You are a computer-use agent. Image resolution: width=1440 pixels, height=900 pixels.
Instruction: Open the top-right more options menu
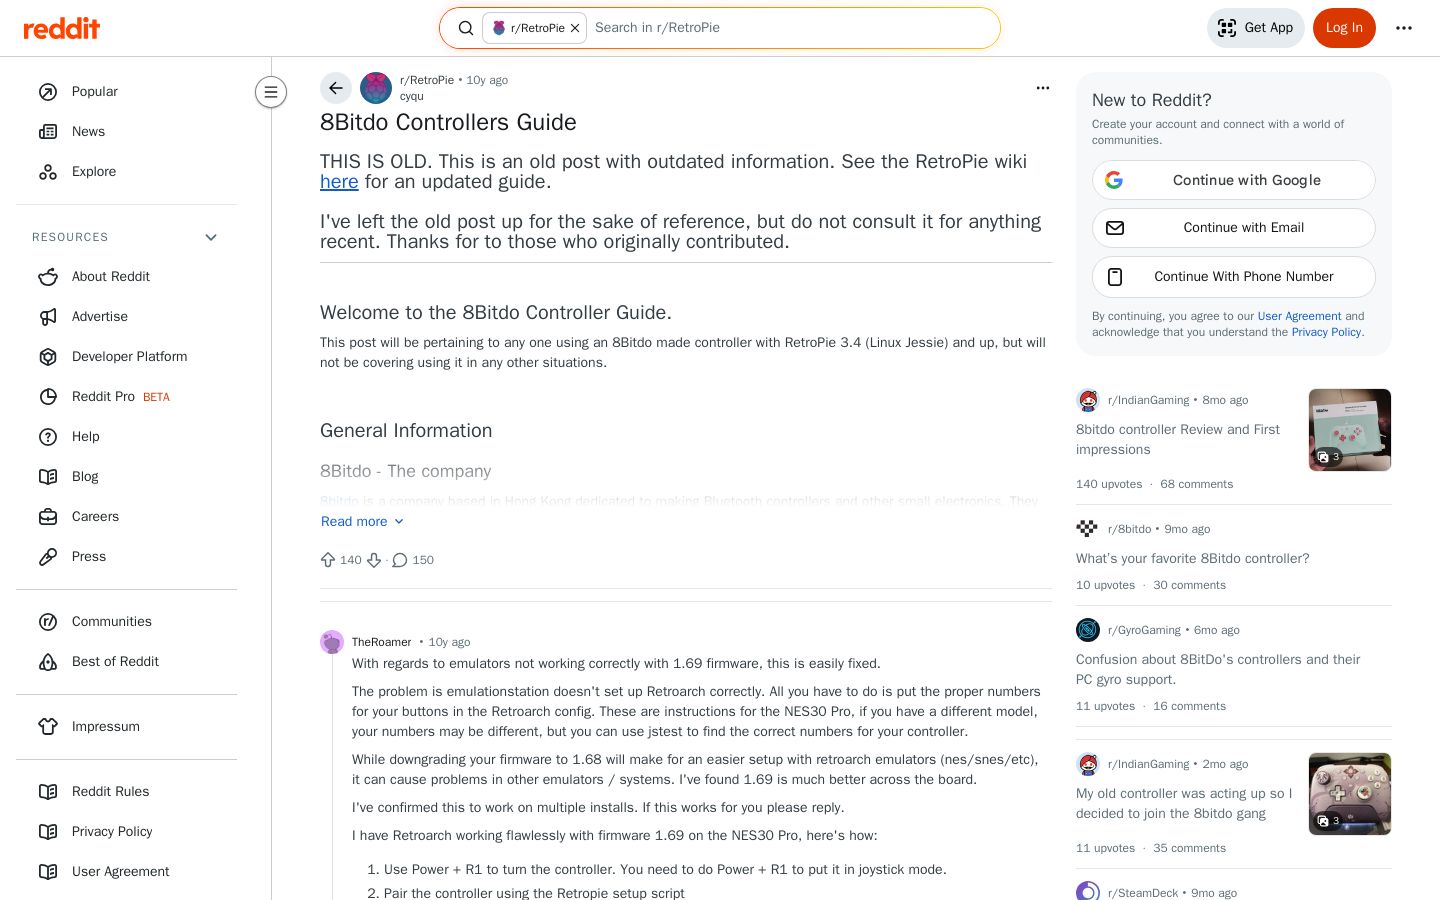coord(1404,28)
